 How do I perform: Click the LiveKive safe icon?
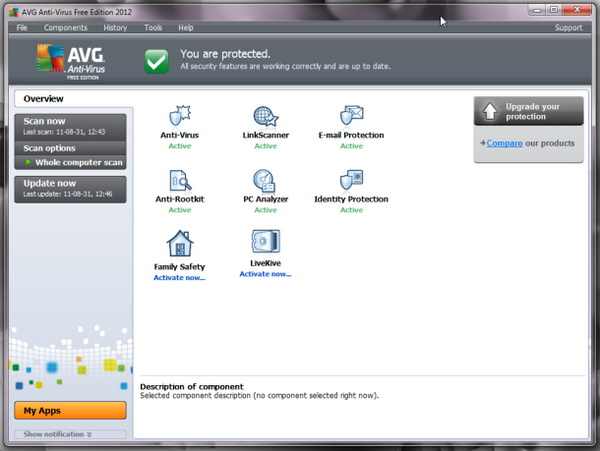click(x=266, y=242)
